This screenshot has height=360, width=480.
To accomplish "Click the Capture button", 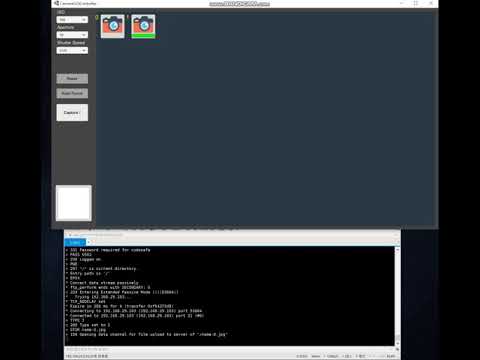I will click(72, 113).
